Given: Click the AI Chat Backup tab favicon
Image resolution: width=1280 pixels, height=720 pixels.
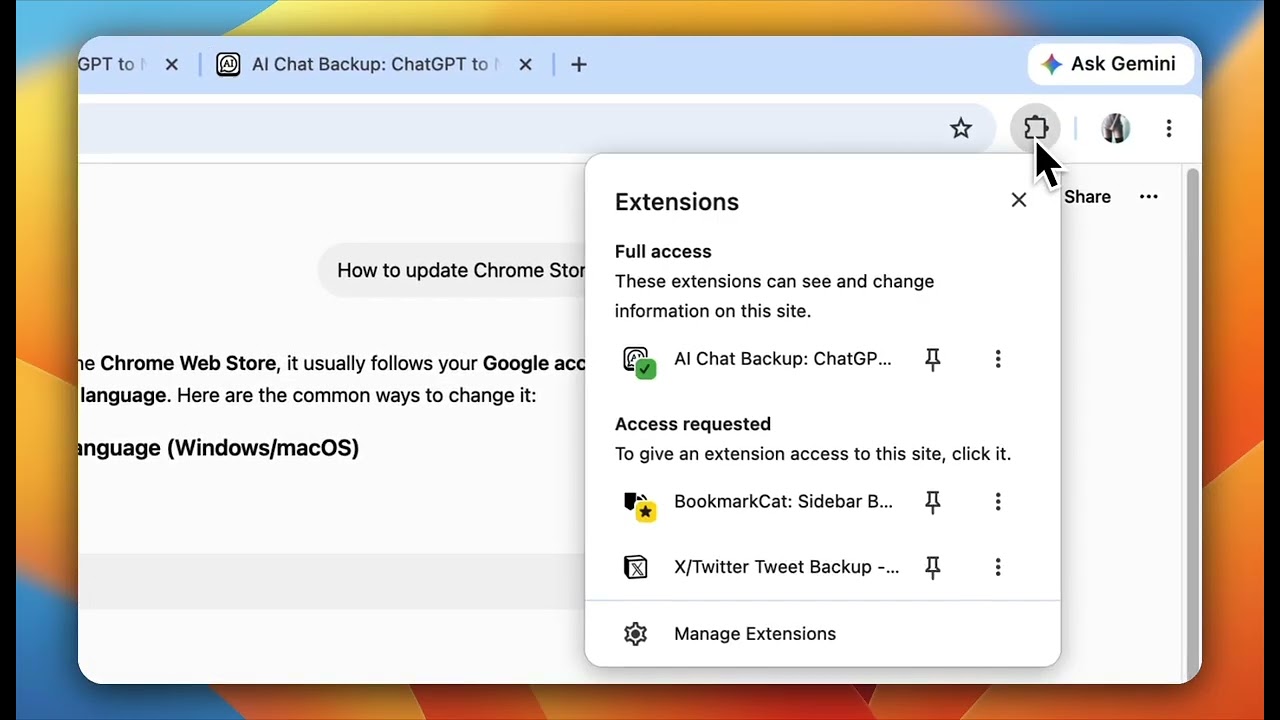Looking at the screenshot, I should pos(228,64).
